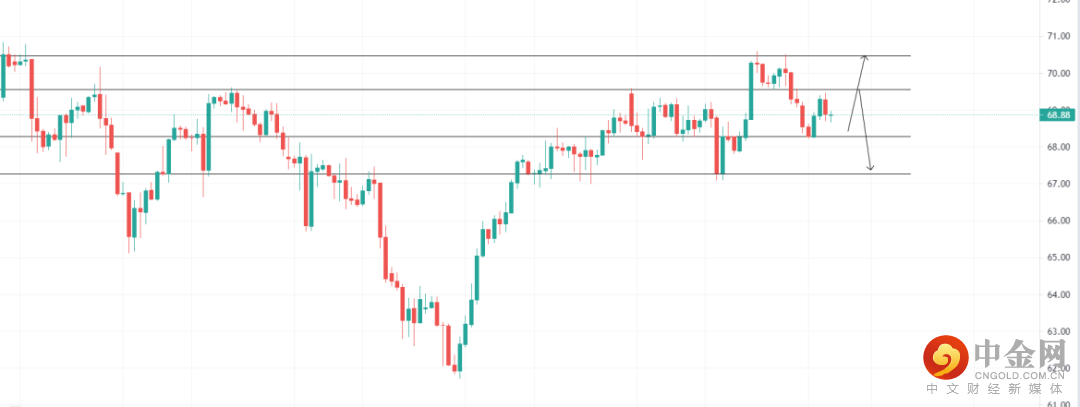Click the red-orange CNGOLD cloud logo
Screen dimensions: 1080x407
943,356
